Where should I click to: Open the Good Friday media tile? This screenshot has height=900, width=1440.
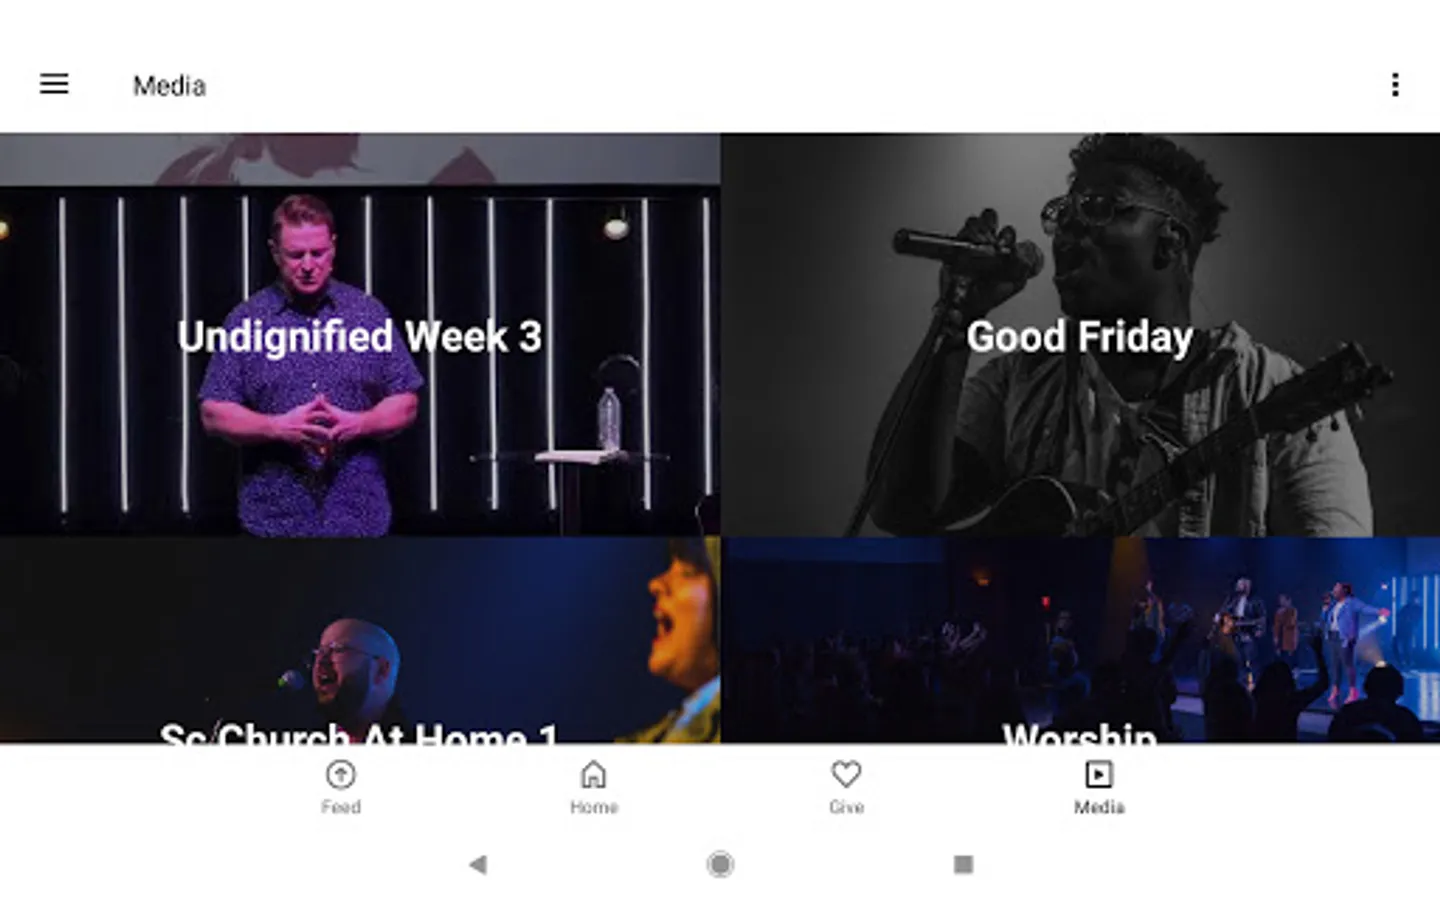pos(1080,335)
